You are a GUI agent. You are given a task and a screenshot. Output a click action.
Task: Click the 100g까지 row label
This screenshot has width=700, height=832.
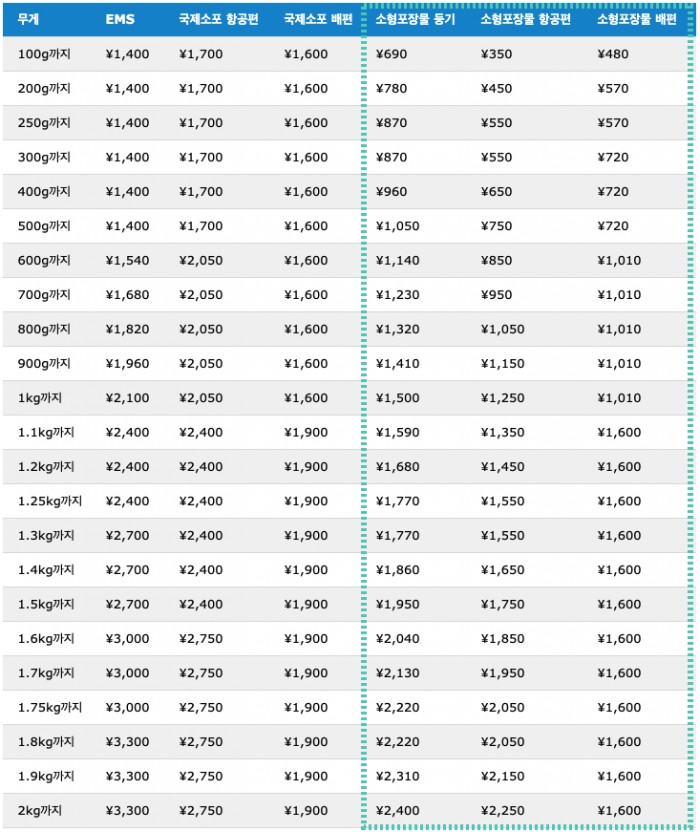(44, 54)
